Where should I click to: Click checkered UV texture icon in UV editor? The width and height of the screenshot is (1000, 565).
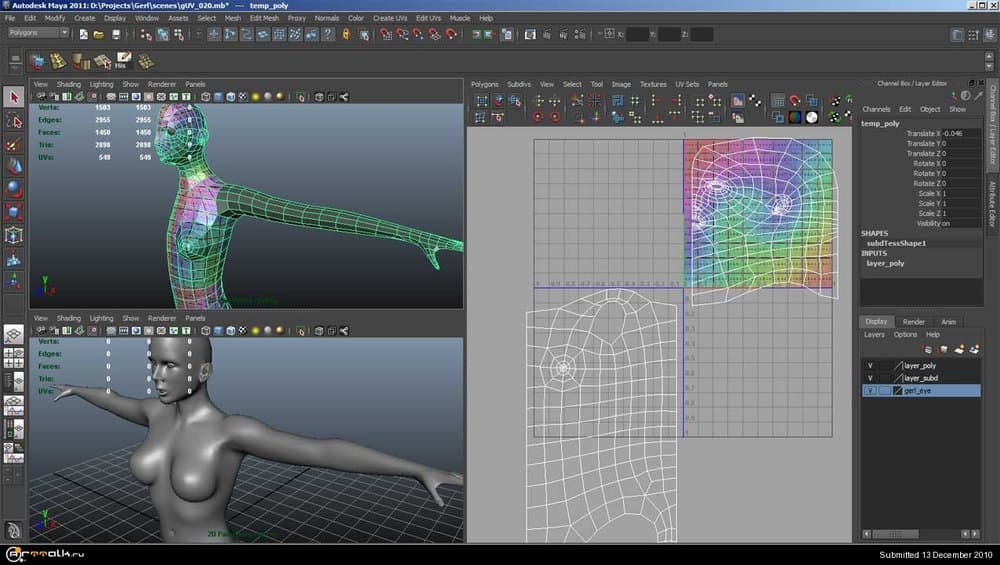pos(755,101)
